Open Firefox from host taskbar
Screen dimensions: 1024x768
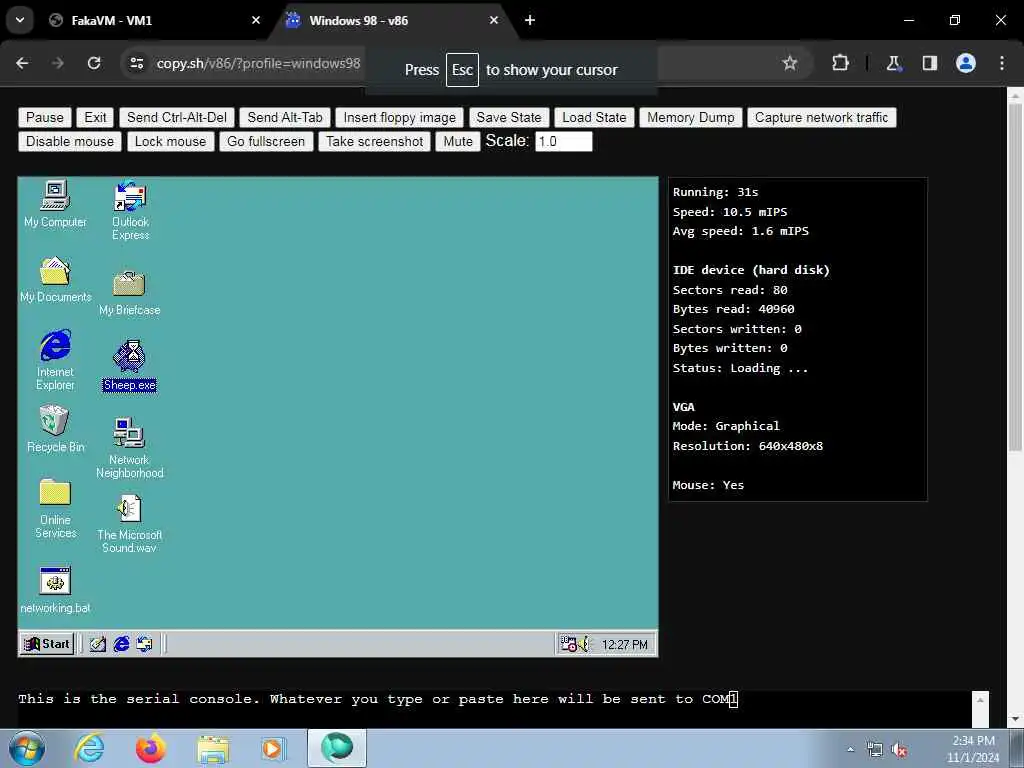point(151,748)
